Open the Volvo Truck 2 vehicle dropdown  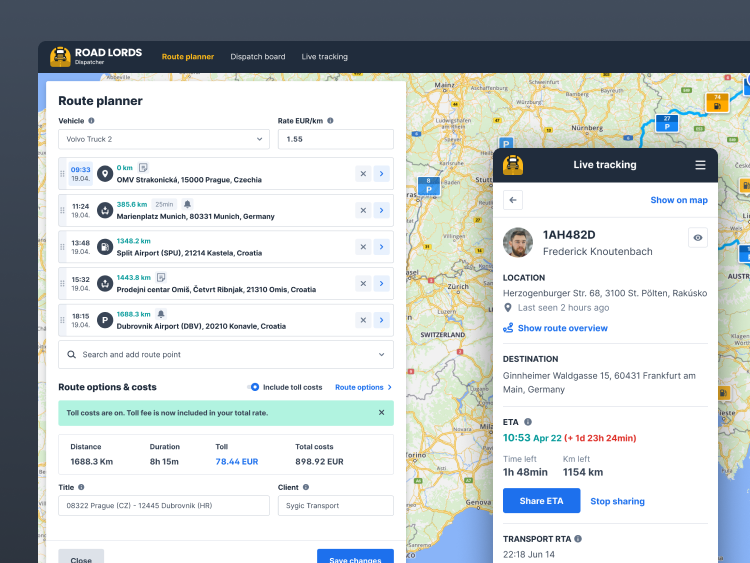(164, 139)
